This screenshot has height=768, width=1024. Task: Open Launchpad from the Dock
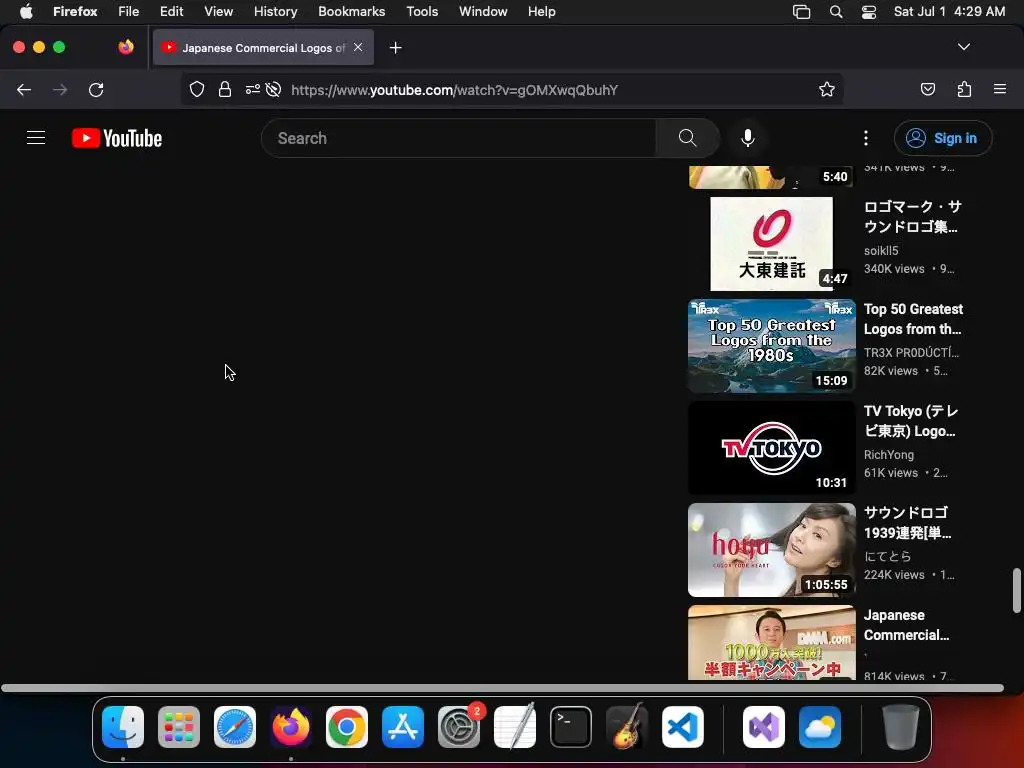(x=179, y=727)
